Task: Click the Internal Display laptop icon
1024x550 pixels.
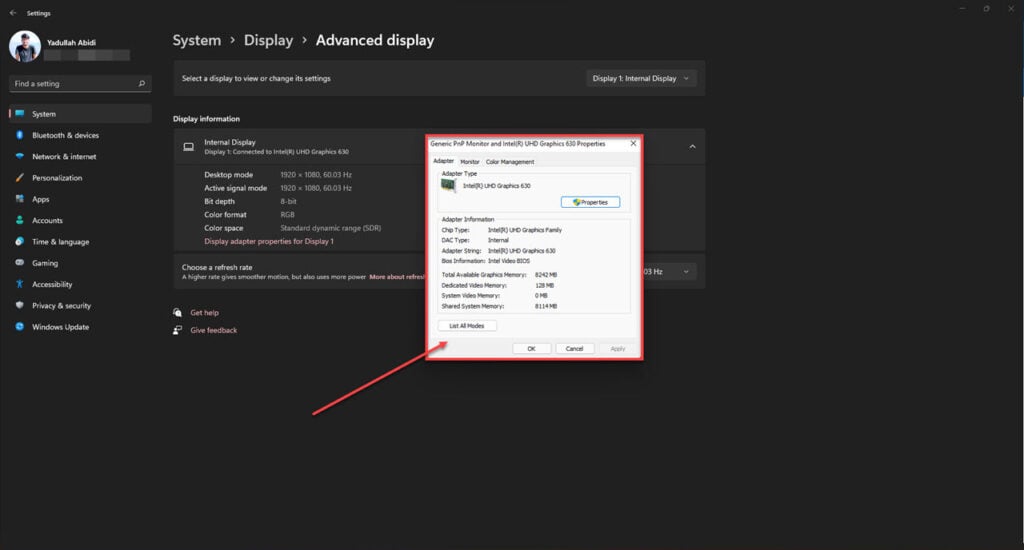Action: [x=189, y=147]
